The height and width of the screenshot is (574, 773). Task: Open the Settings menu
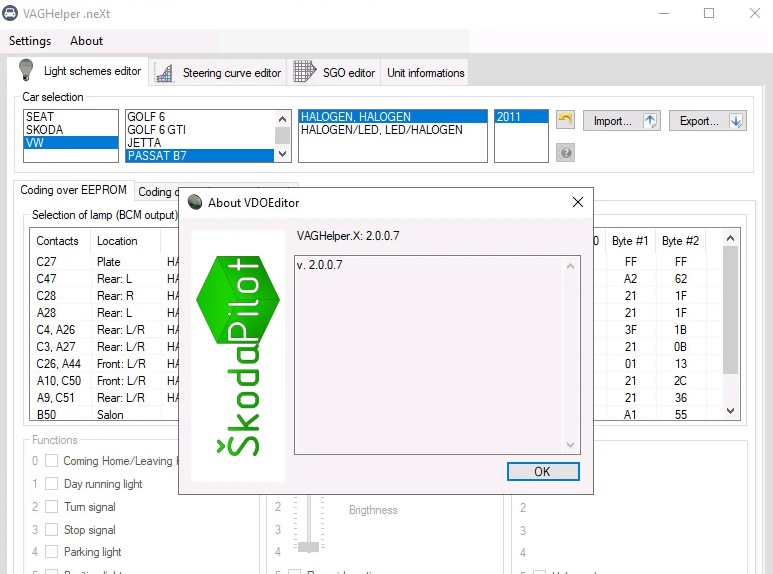(30, 41)
